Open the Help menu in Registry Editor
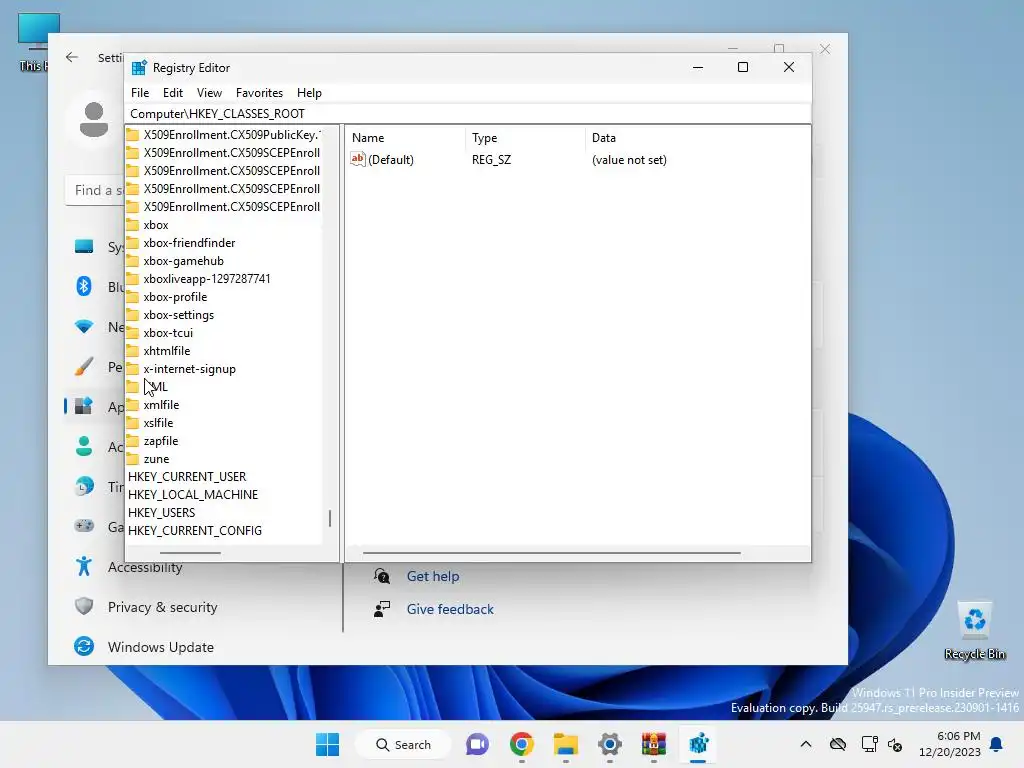The height and width of the screenshot is (768, 1024). click(x=309, y=93)
